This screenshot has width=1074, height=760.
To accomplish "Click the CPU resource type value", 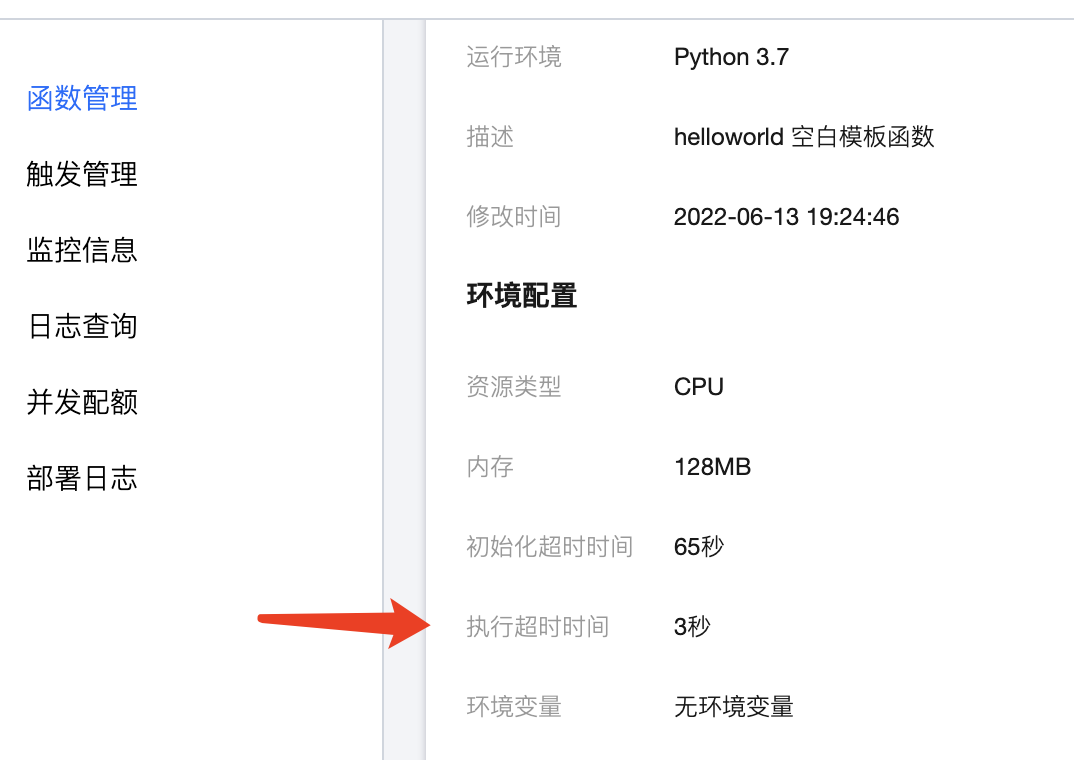I will [x=699, y=387].
